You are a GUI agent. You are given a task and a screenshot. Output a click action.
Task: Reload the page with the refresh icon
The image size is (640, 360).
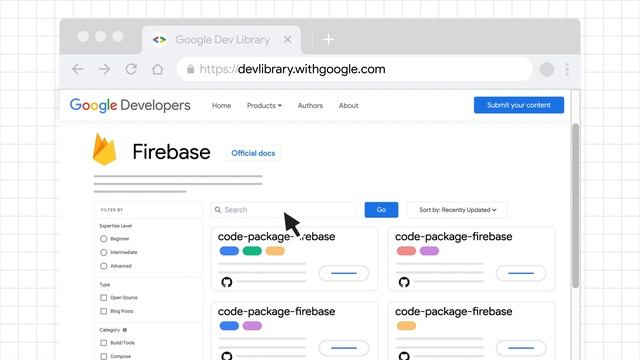point(131,69)
